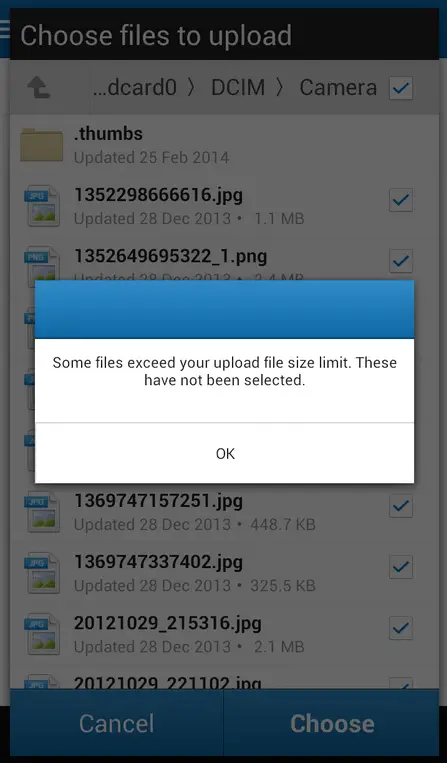Tap the 1352649695322_1.png file icon

click(x=42, y=265)
